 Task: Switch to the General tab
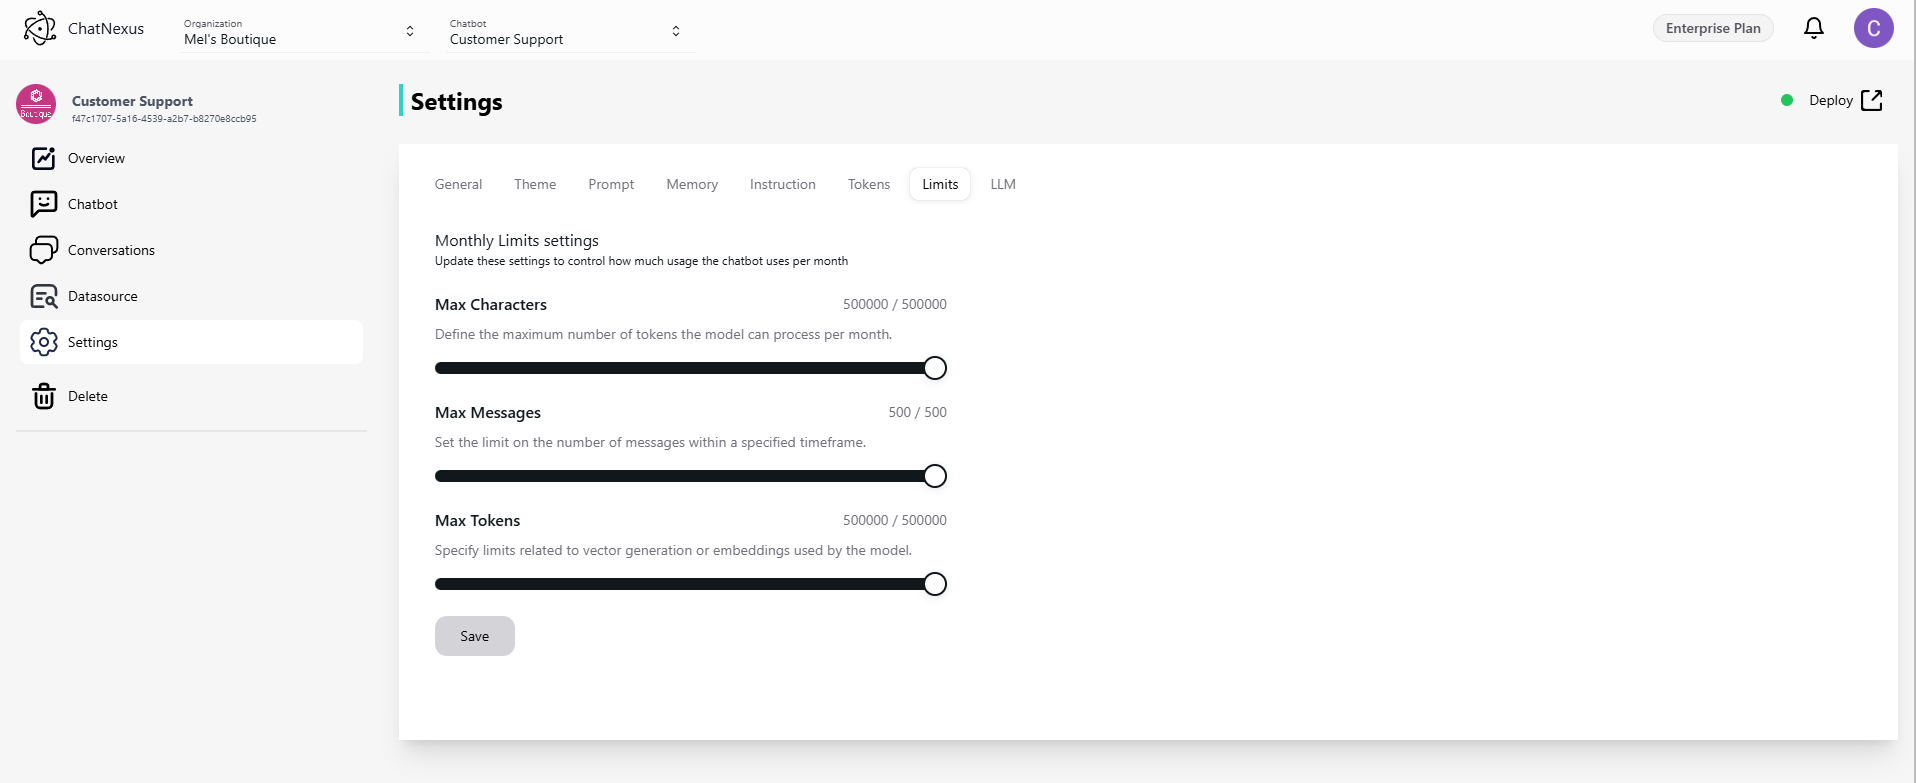pos(458,184)
